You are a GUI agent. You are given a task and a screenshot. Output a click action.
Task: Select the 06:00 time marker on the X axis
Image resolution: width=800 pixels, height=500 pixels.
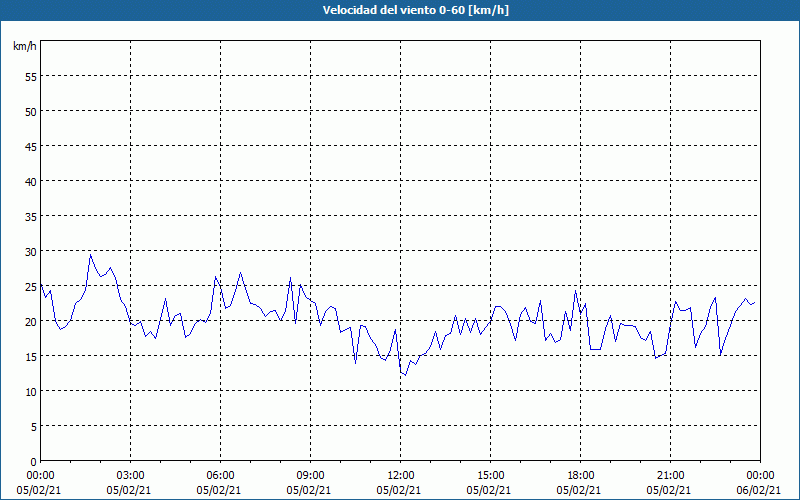click(220, 475)
